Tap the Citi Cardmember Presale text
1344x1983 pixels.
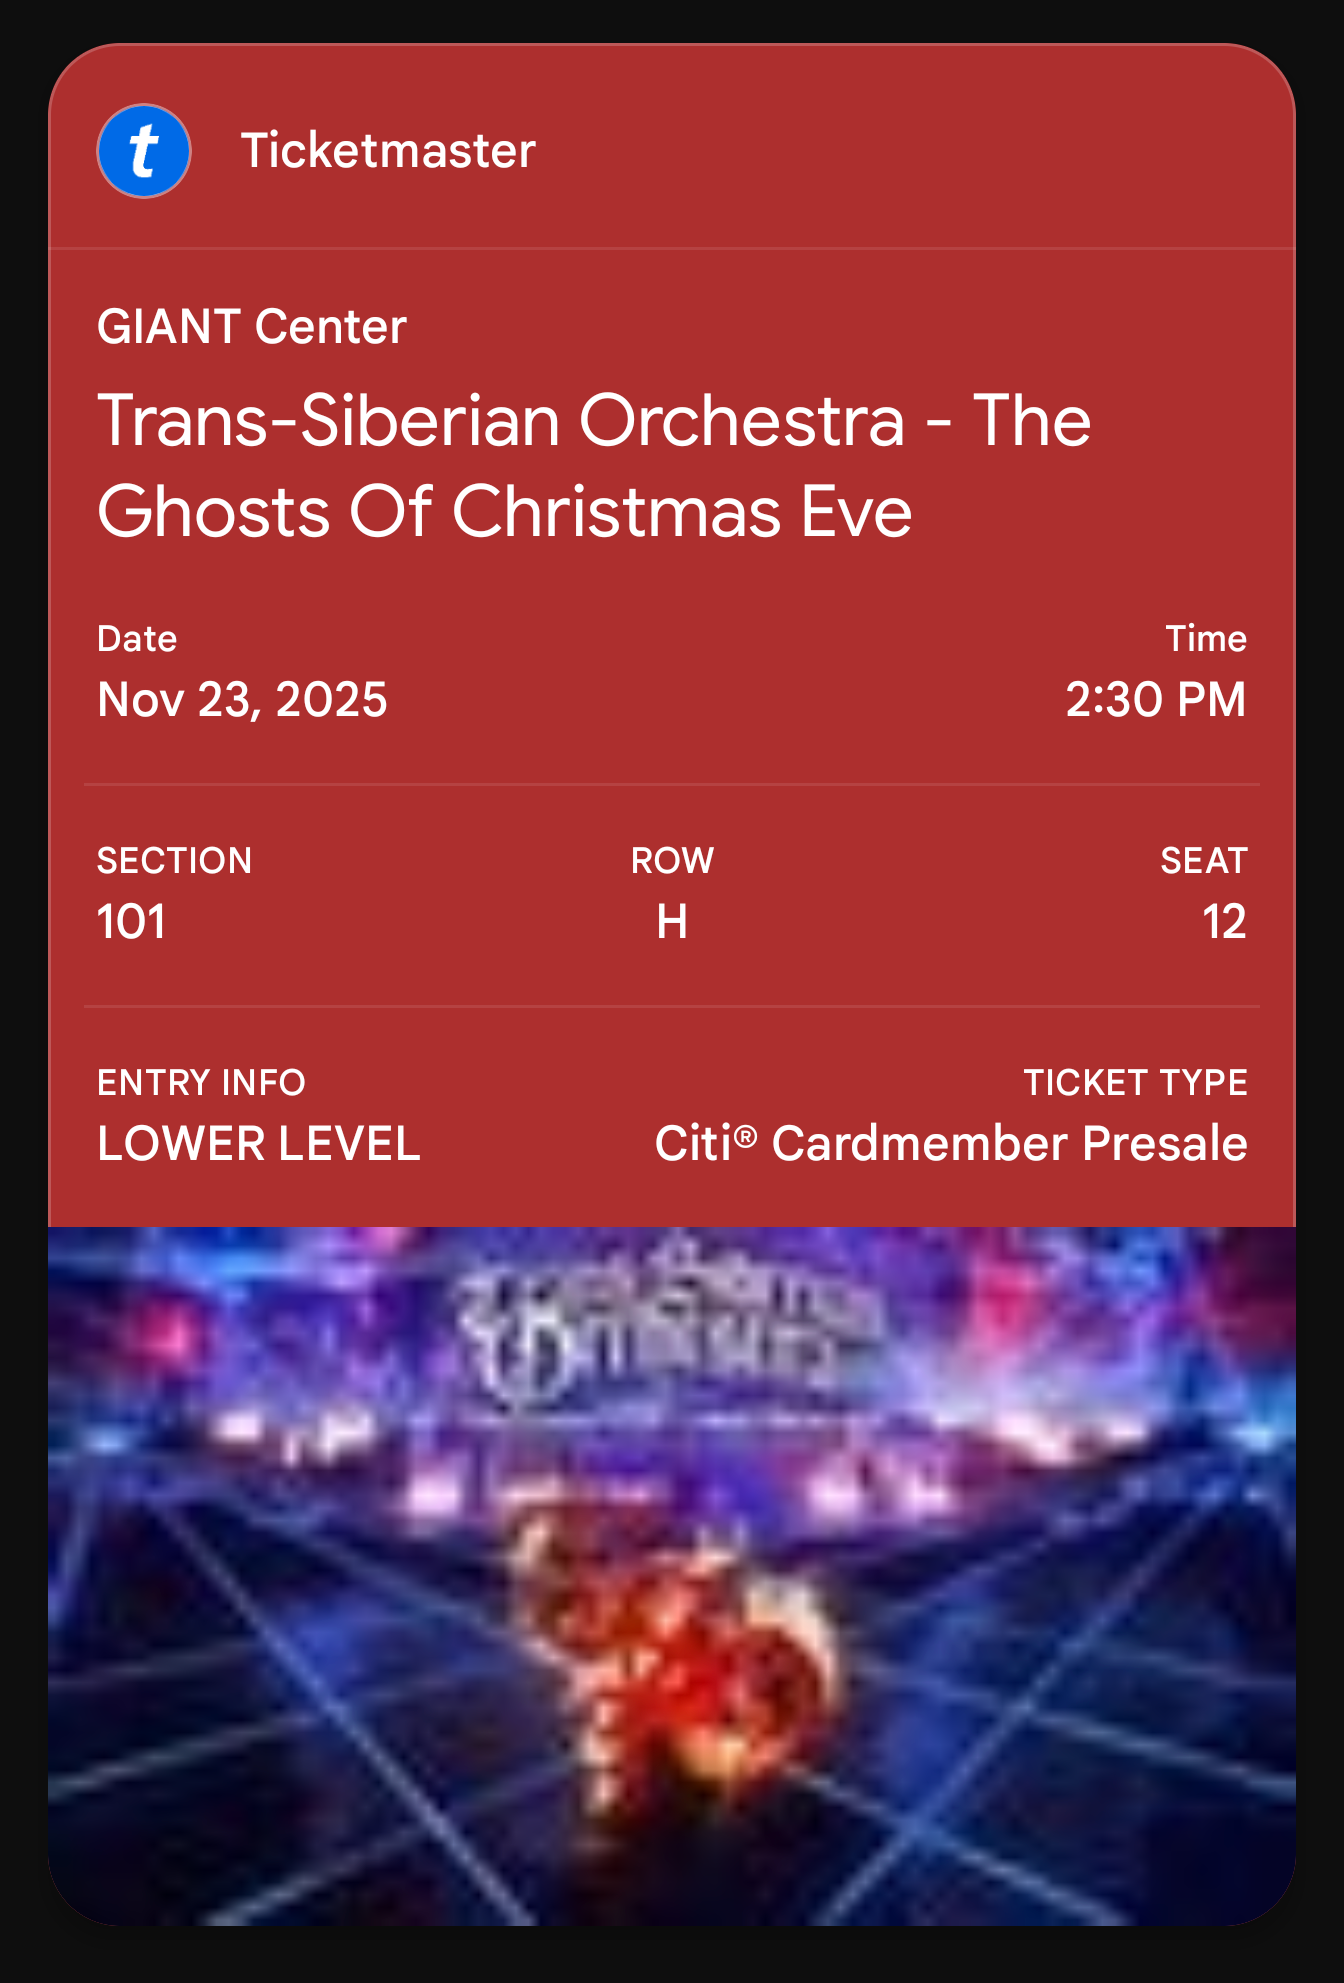pos(951,1144)
